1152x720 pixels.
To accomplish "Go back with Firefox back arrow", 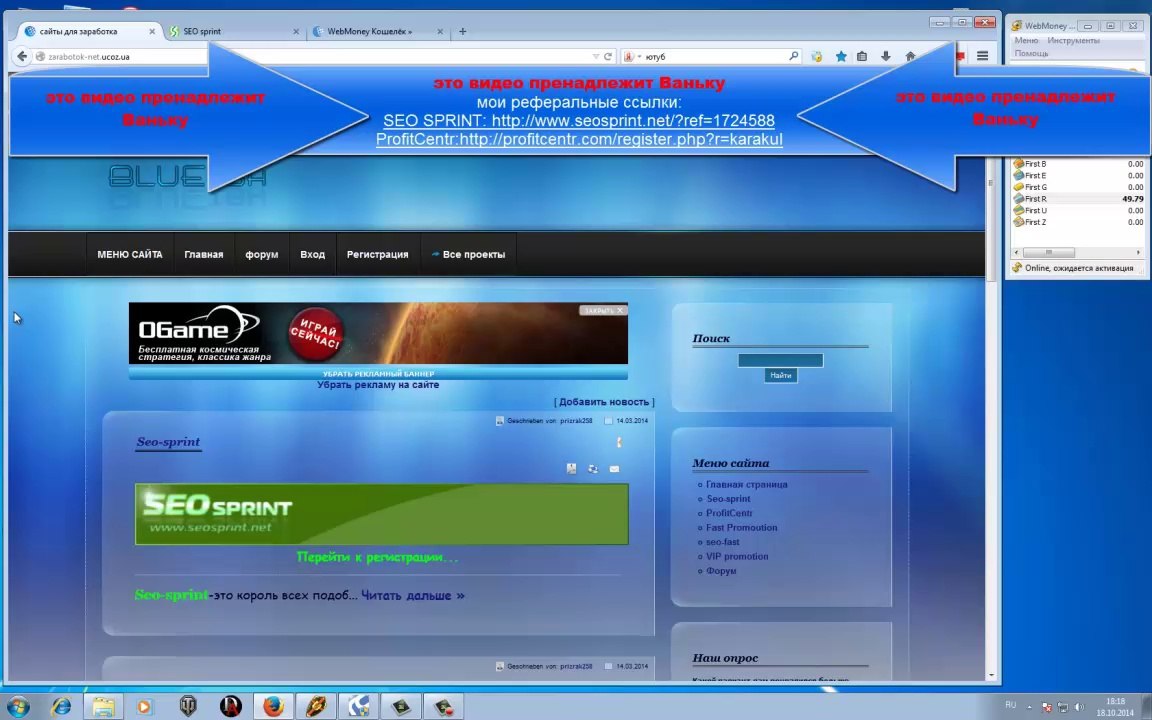I will coord(22,56).
